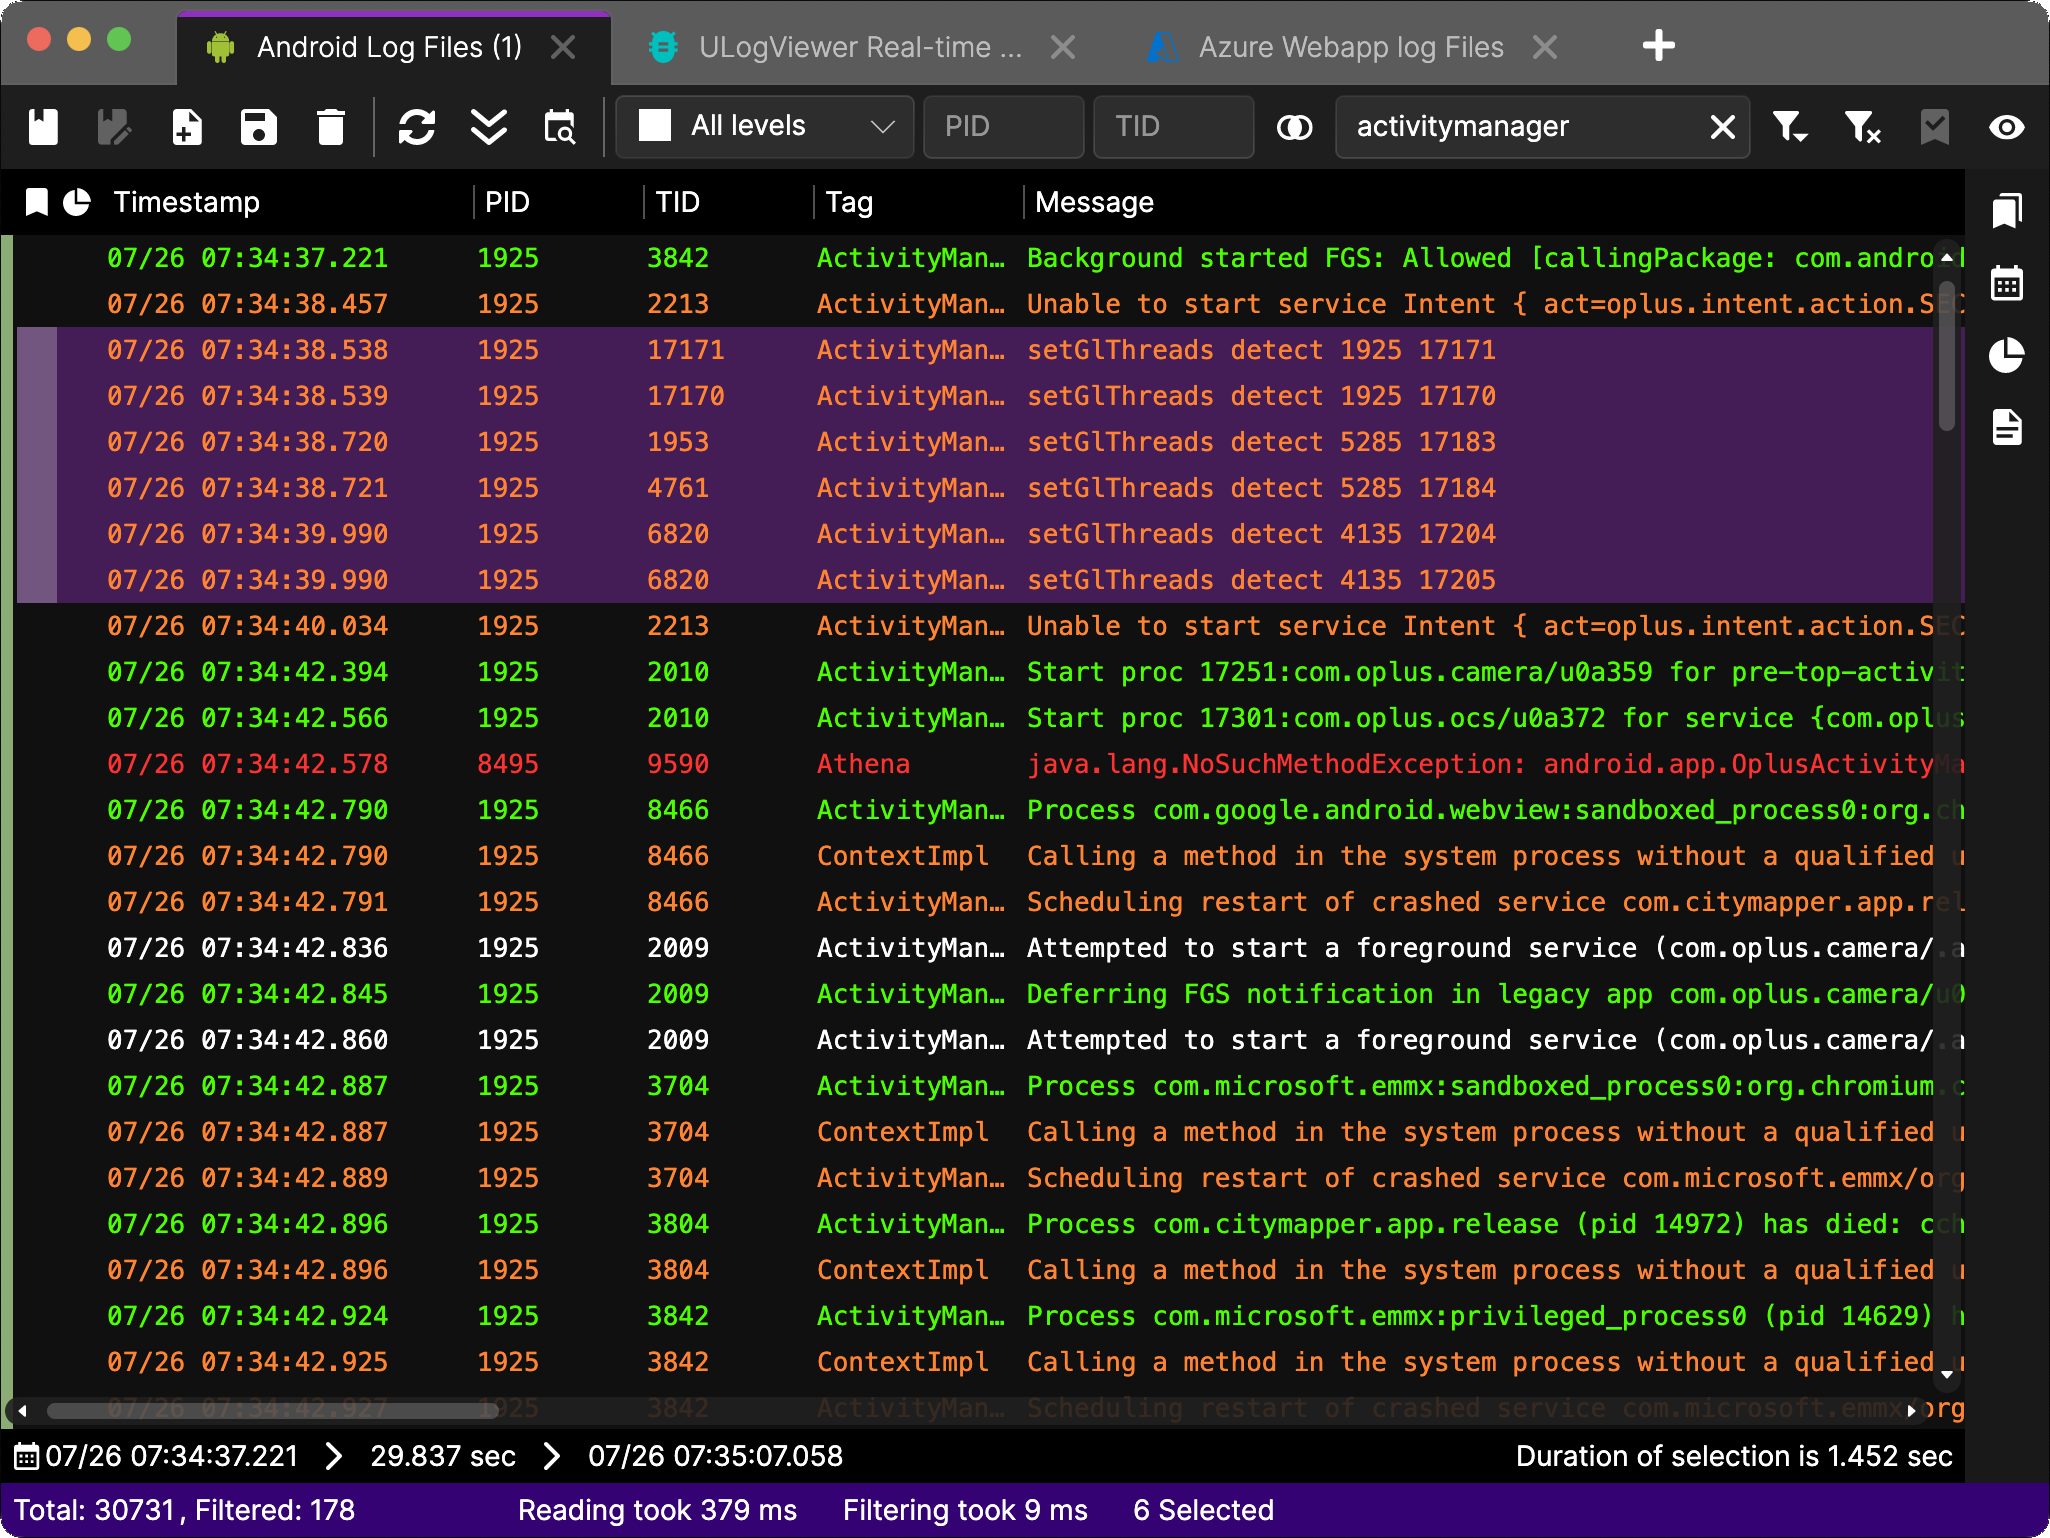This screenshot has height=1538, width=2050.
Task: Switch to the Azure Webapp log Files tab
Action: coord(1350,46)
